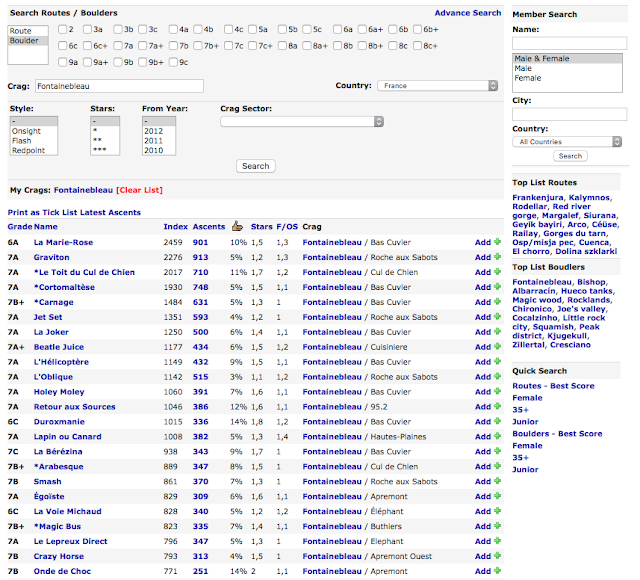Click green plus icon in Lapin ou Canard row

pyautogui.click(x=497, y=436)
